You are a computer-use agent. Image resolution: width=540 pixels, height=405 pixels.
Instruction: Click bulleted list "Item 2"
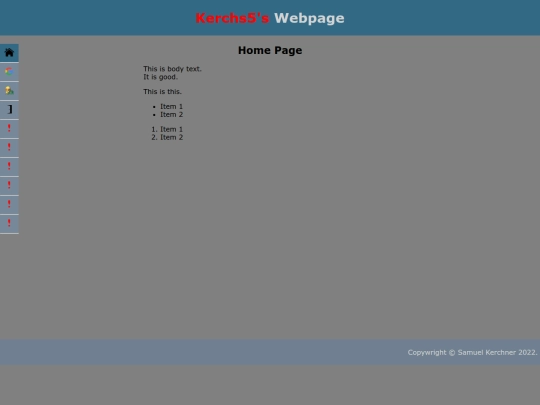pyautogui.click(x=172, y=114)
